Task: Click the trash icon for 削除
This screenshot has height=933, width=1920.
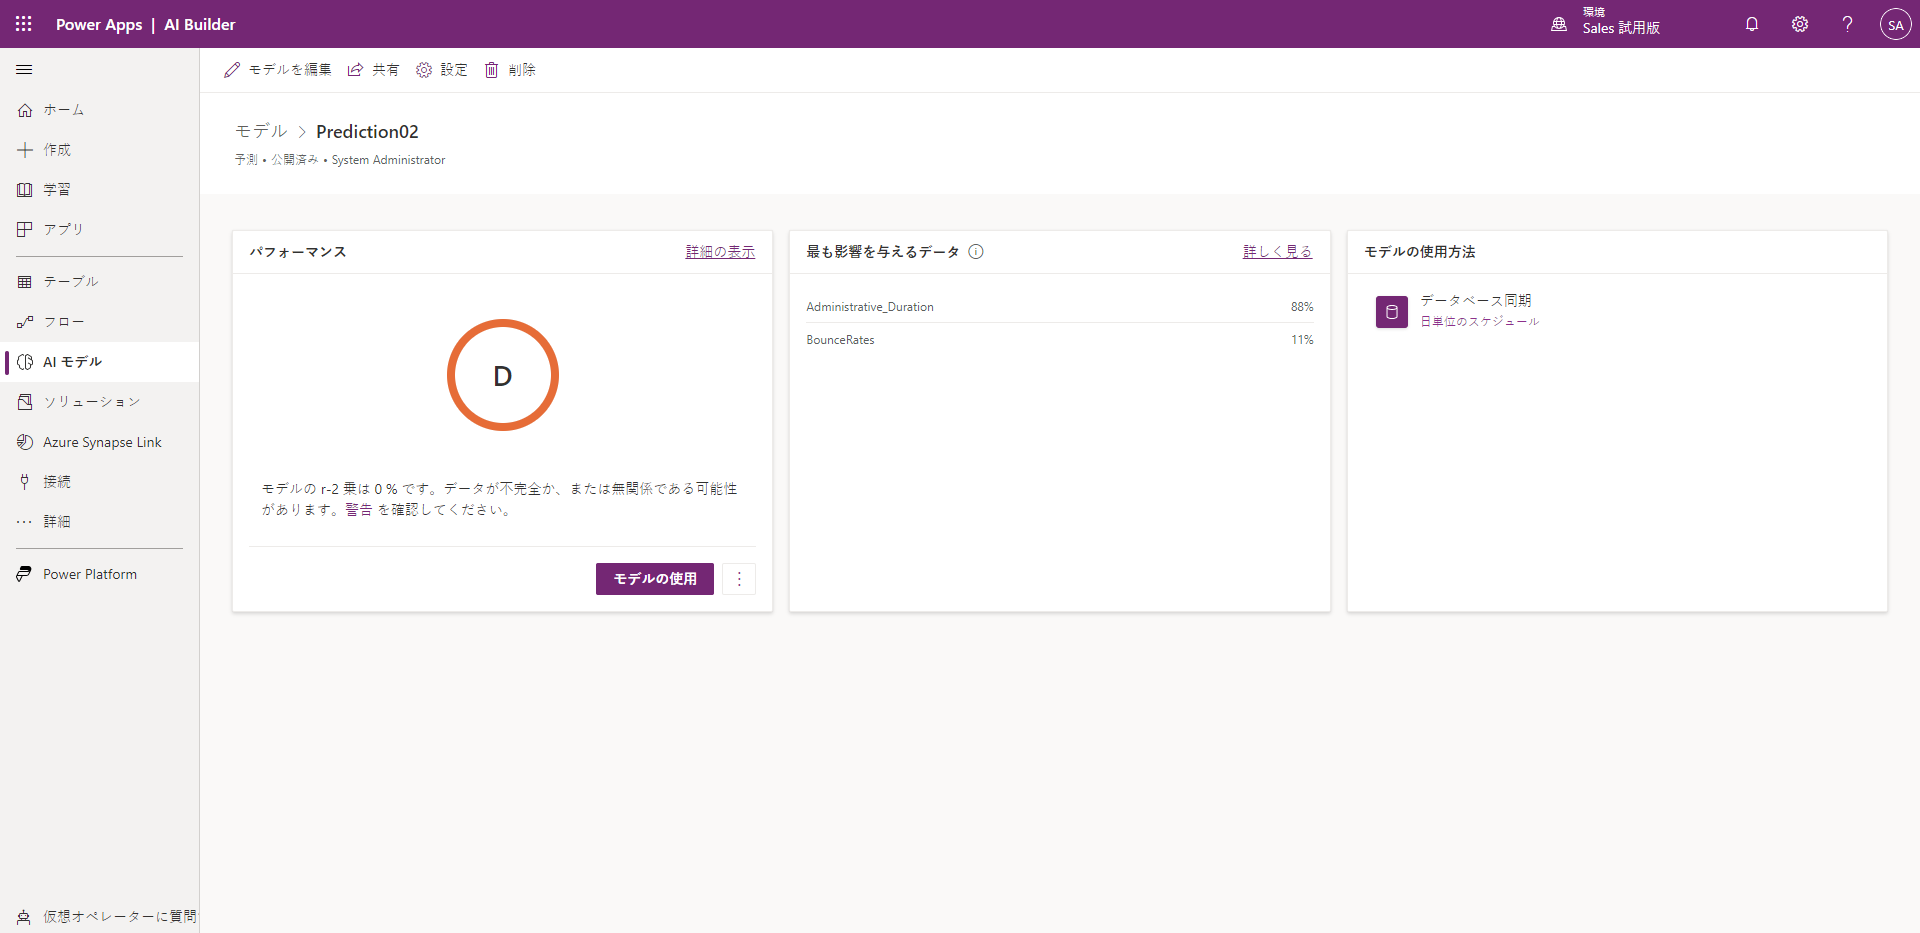Action: (x=492, y=70)
